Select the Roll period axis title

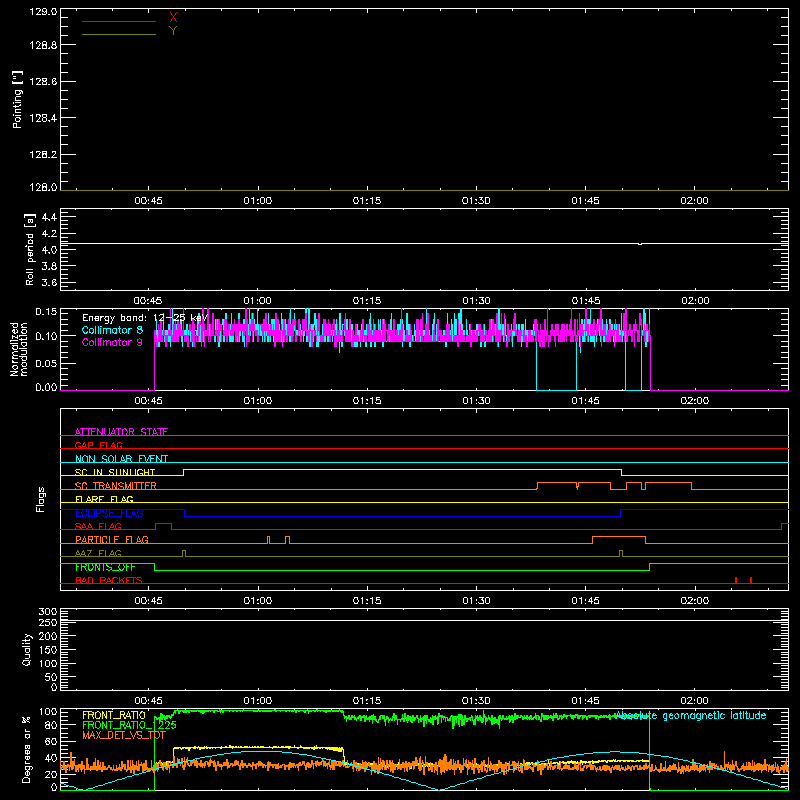tap(30, 249)
